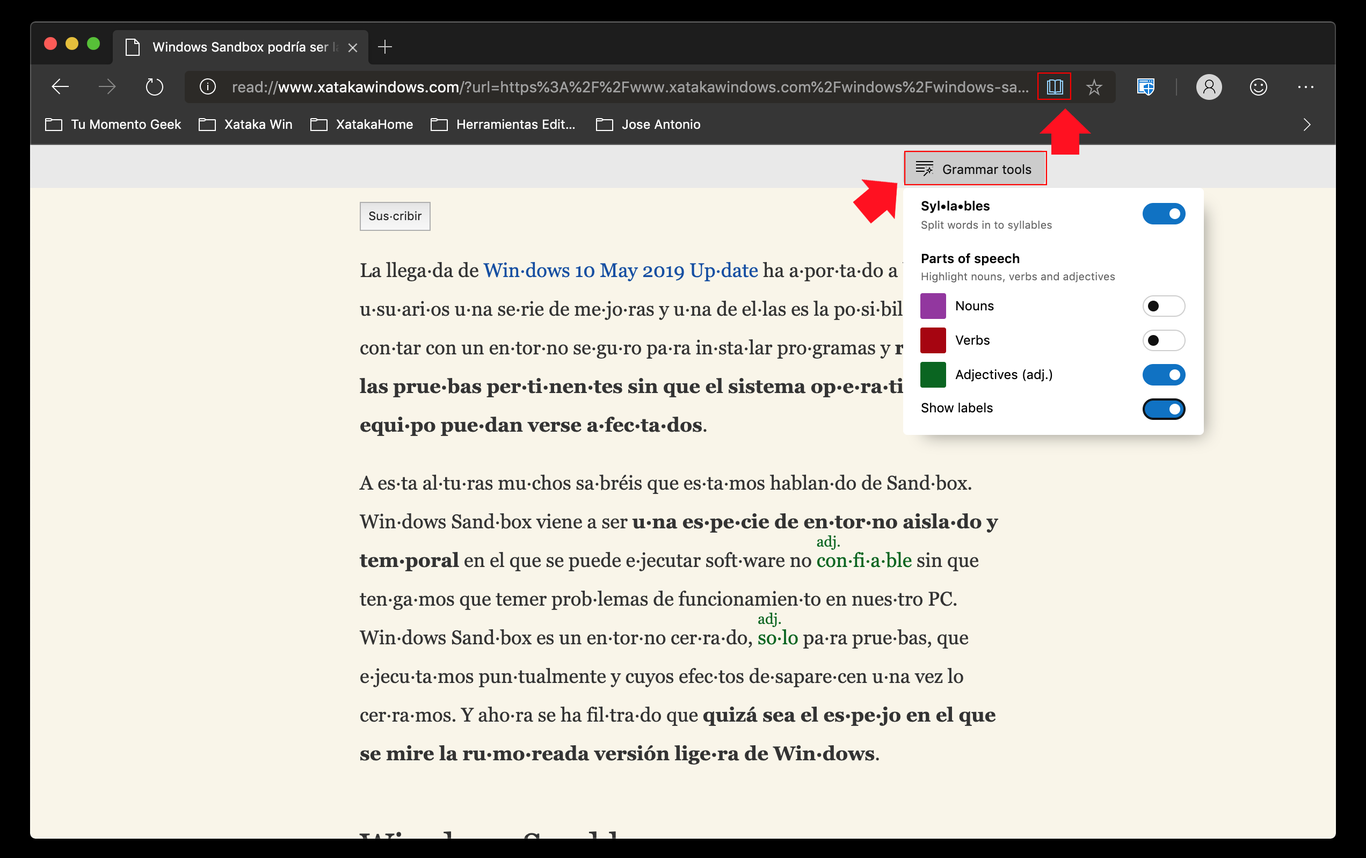Screen dimensions: 1366x858
Task: Expand the bookmarks bar overflow chevron
Action: click(x=1306, y=124)
